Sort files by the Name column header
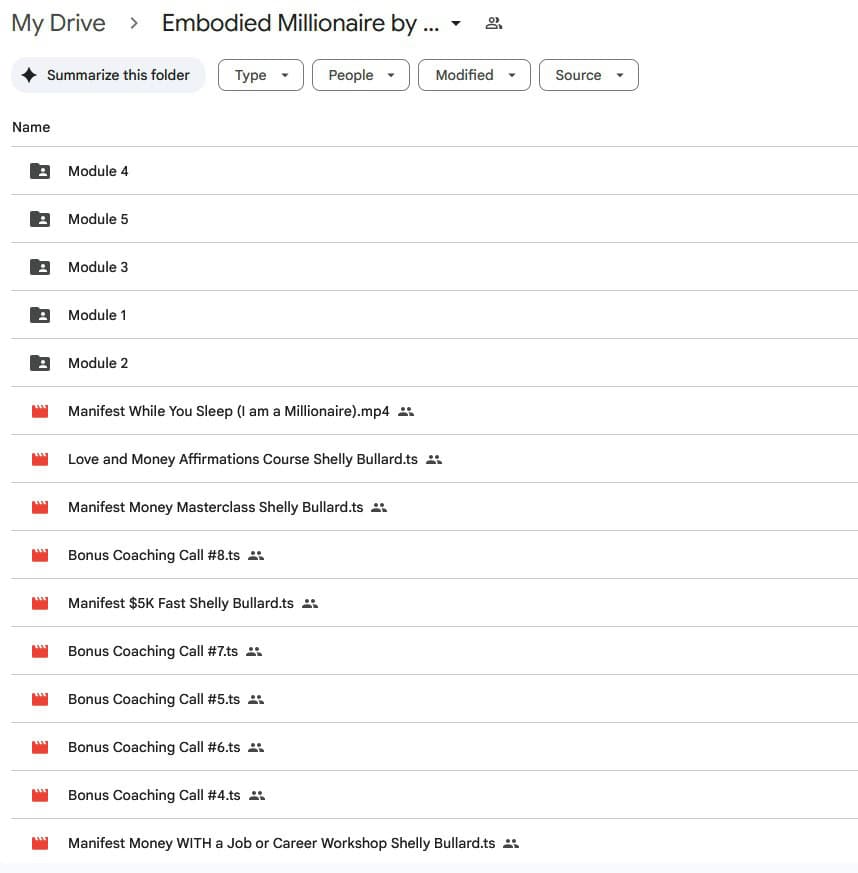The image size is (858, 873). coord(31,127)
